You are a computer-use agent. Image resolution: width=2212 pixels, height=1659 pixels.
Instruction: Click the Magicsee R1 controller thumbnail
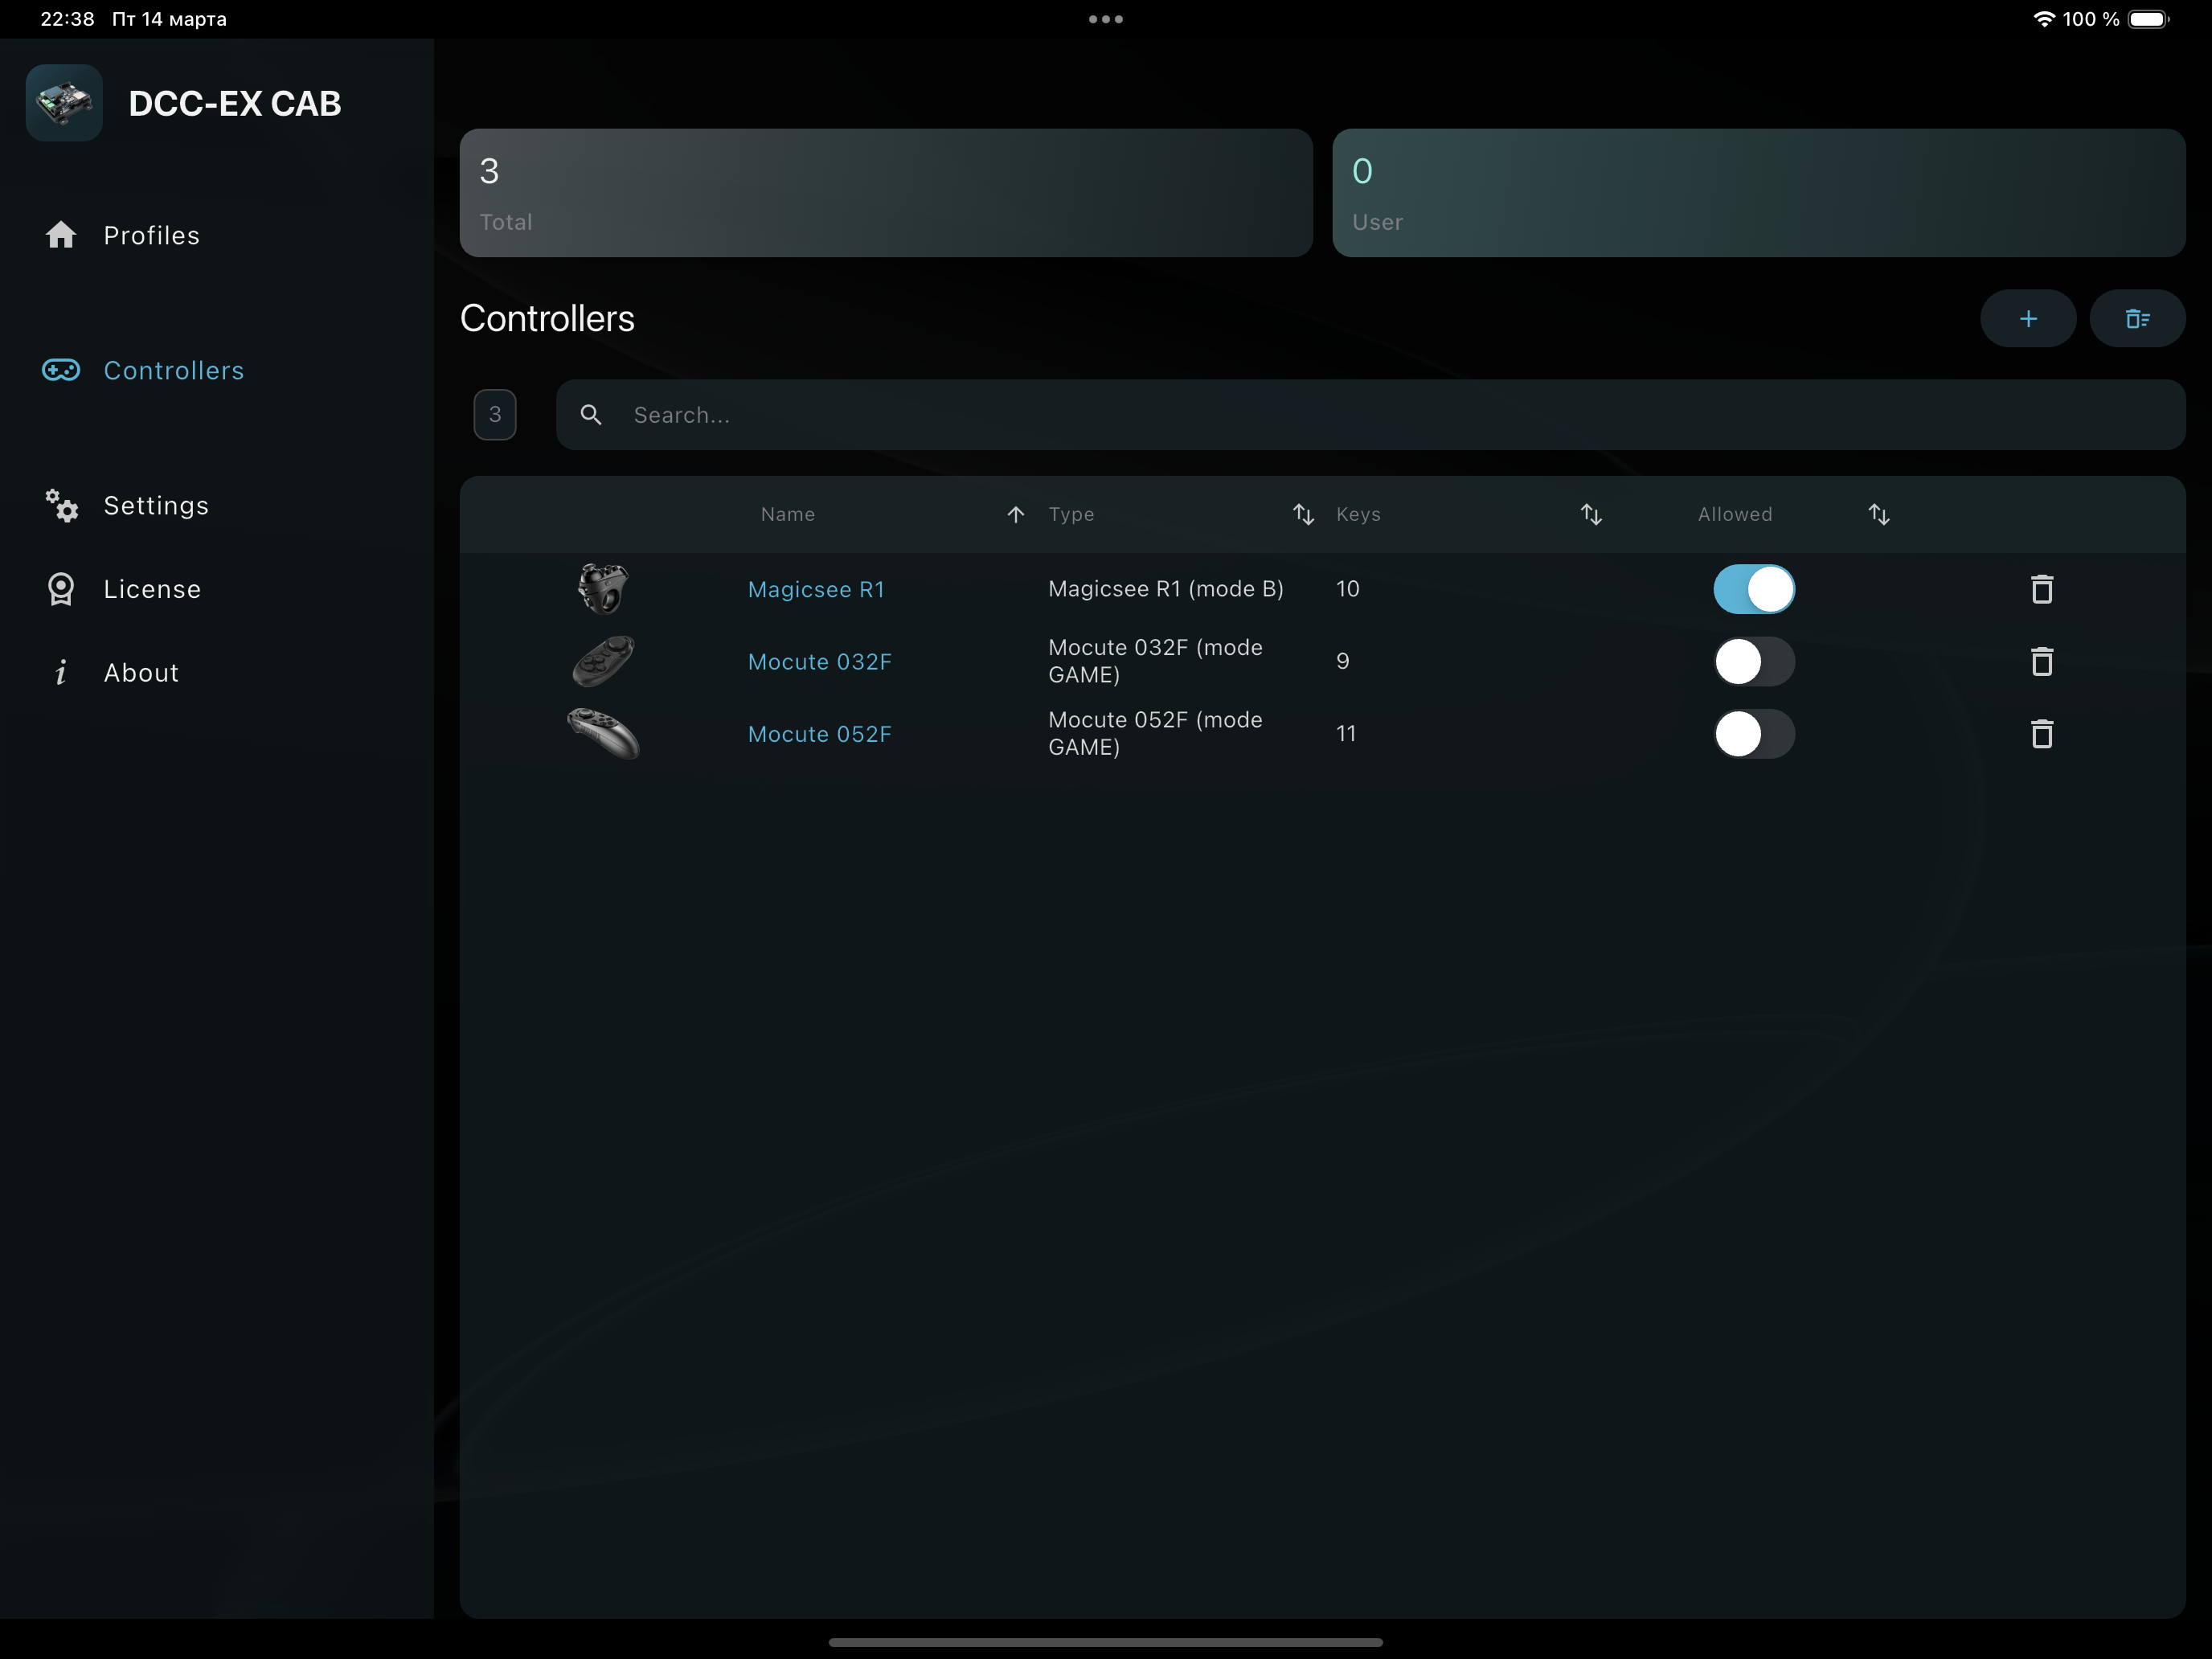(603, 588)
